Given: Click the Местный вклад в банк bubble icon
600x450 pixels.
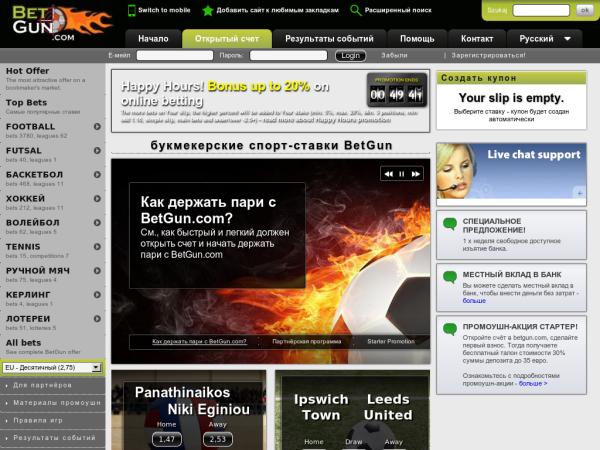Looking at the screenshot, I should [450, 277].
